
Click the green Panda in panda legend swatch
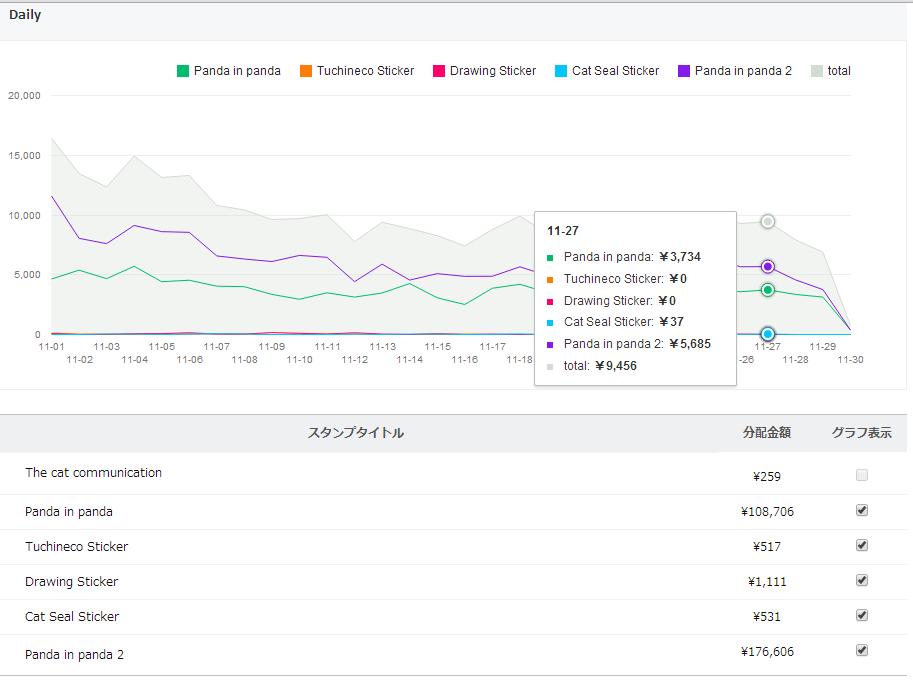tap(183, 71)
